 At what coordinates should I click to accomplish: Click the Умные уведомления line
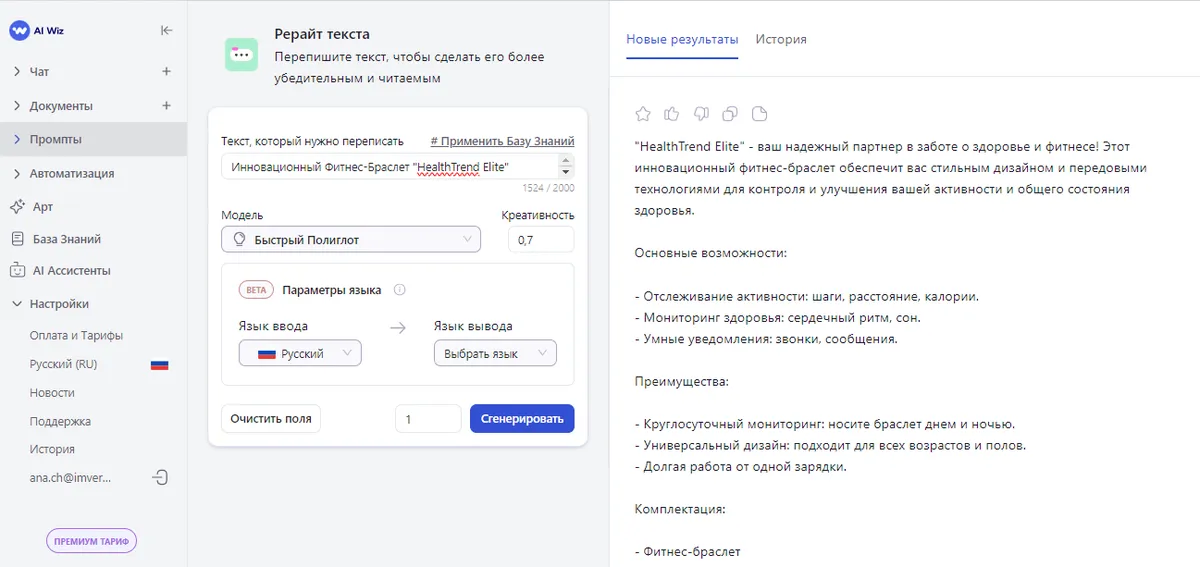(766, 338)
